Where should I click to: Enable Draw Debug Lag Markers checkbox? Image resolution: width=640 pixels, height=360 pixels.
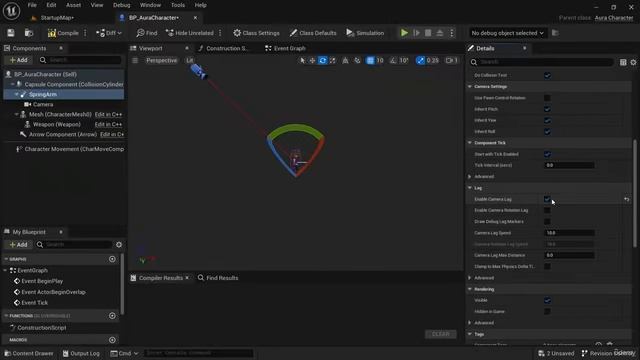click(547, 222)
